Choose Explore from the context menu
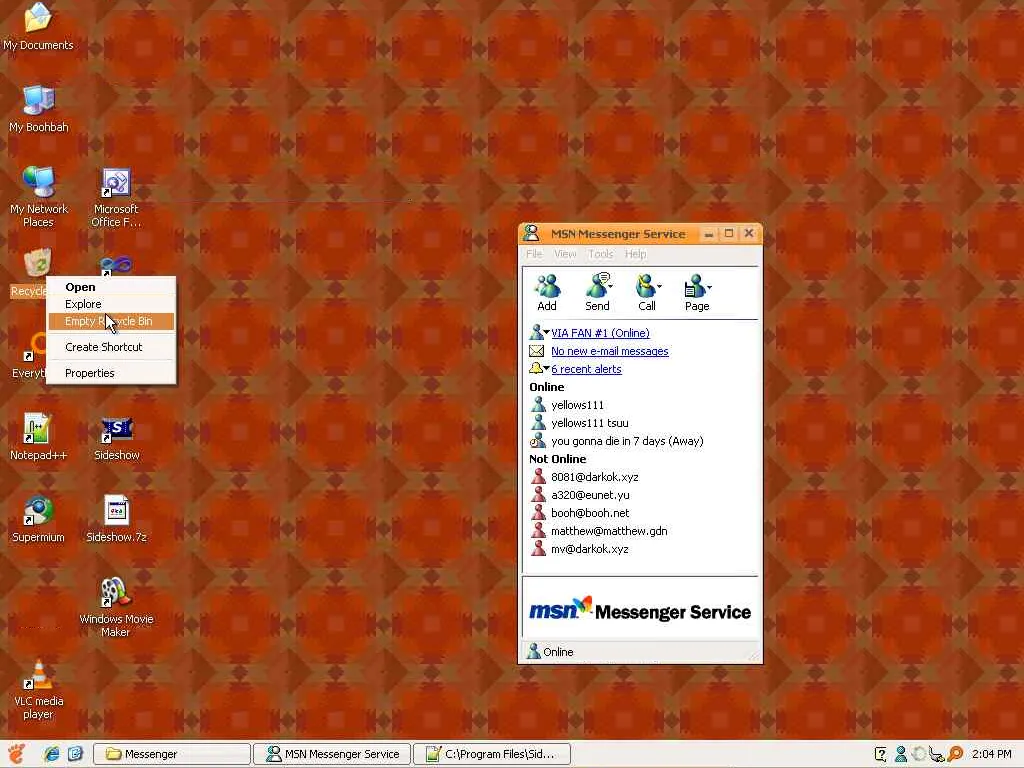 111,304
